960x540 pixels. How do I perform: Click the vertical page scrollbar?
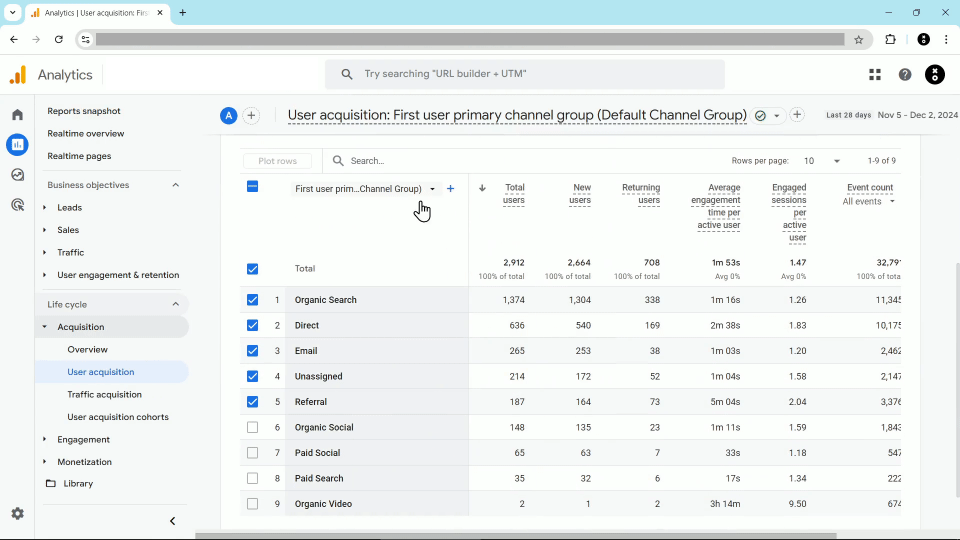[x=957, y=380]
